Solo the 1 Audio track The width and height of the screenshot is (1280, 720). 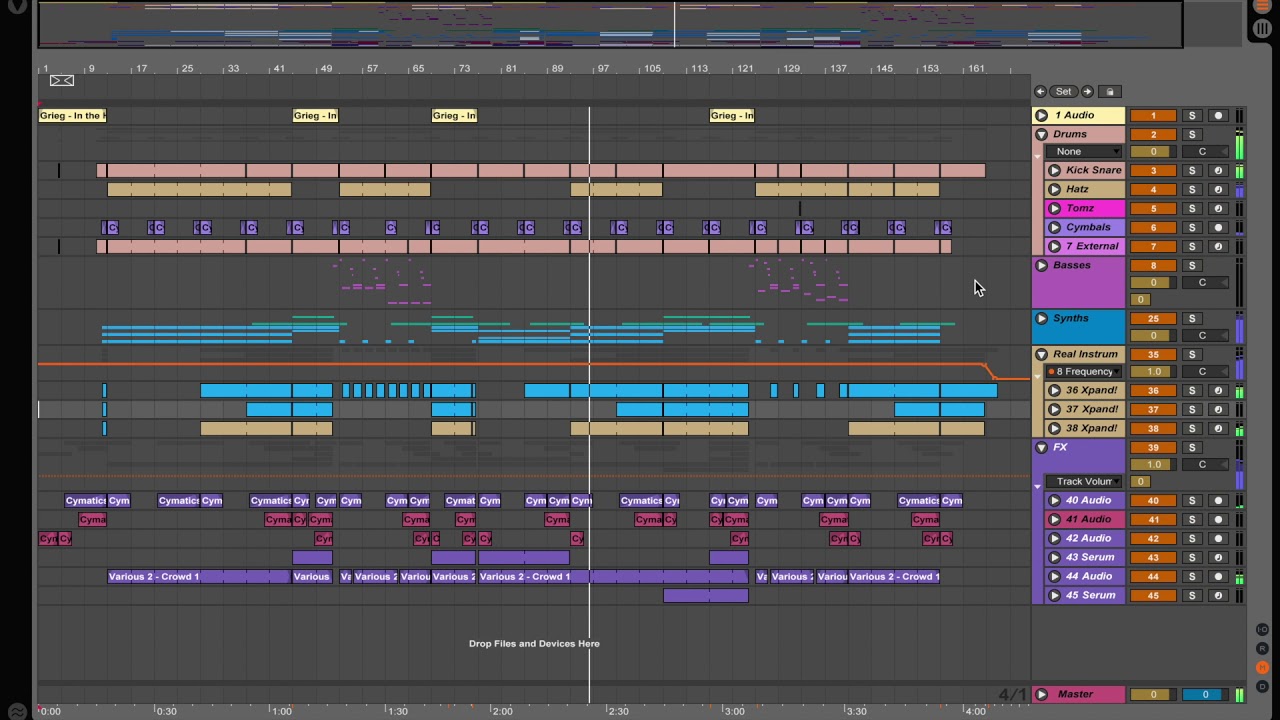[x=1192, y=115]
